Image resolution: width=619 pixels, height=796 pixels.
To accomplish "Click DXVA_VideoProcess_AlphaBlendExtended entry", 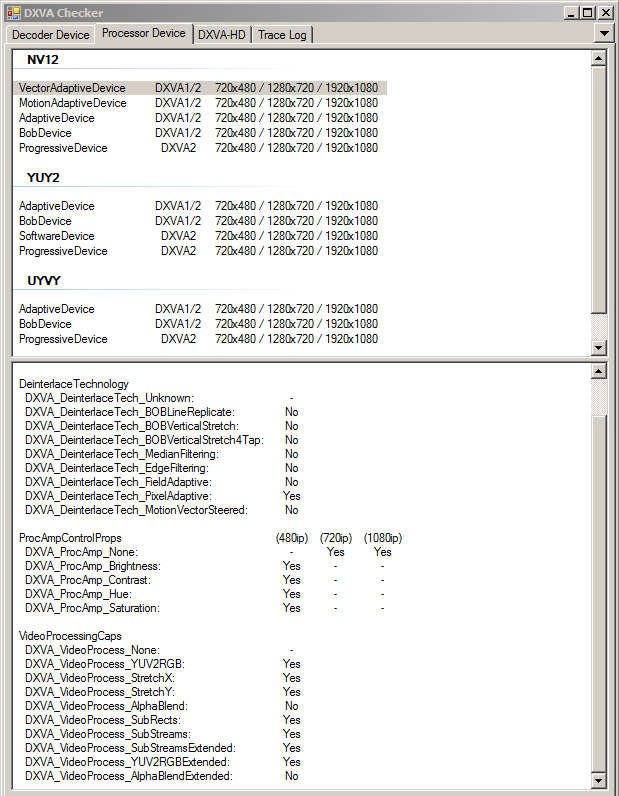I will (128, 776).
